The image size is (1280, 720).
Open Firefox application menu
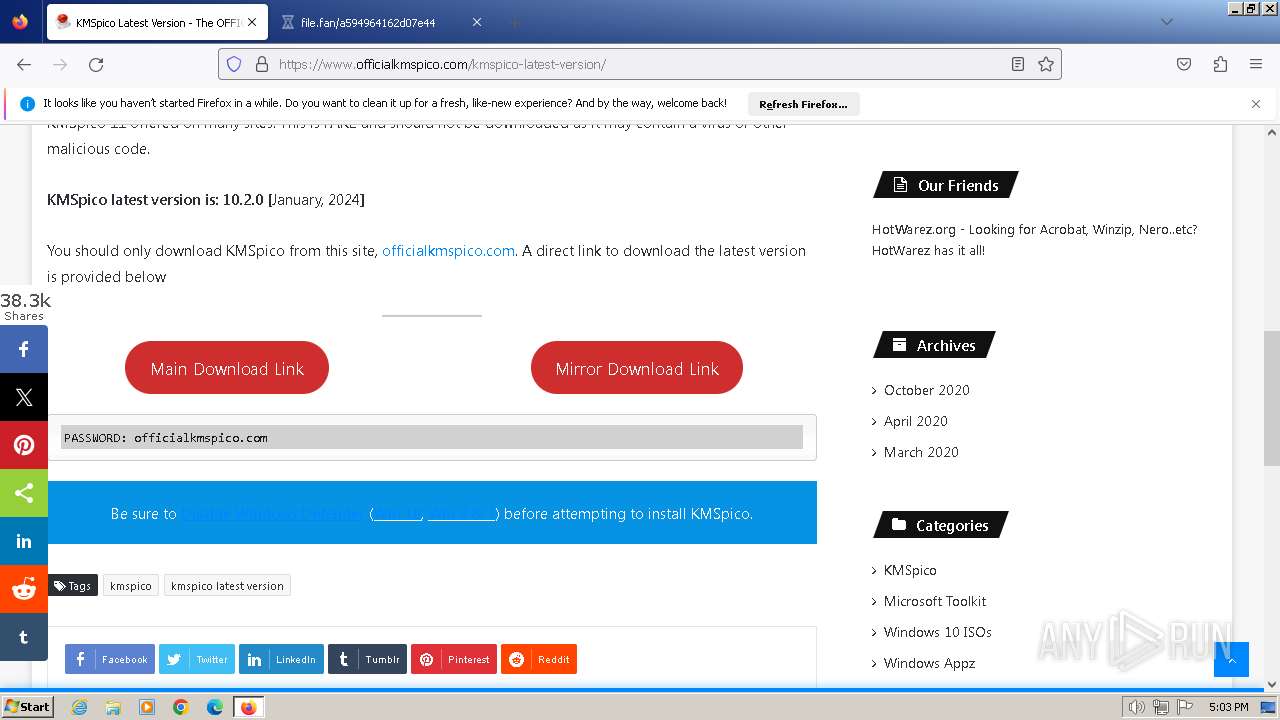click(1256, 64)
